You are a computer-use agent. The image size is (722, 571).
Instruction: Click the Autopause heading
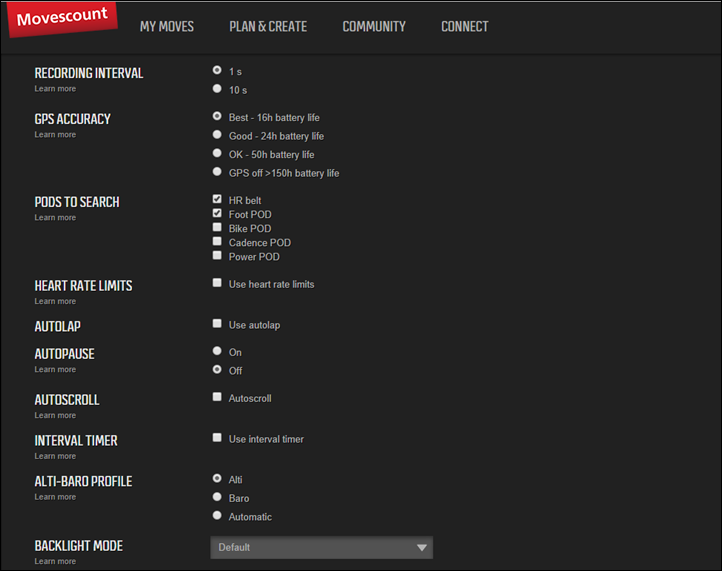pyautogui.click(x=64, y=354)
